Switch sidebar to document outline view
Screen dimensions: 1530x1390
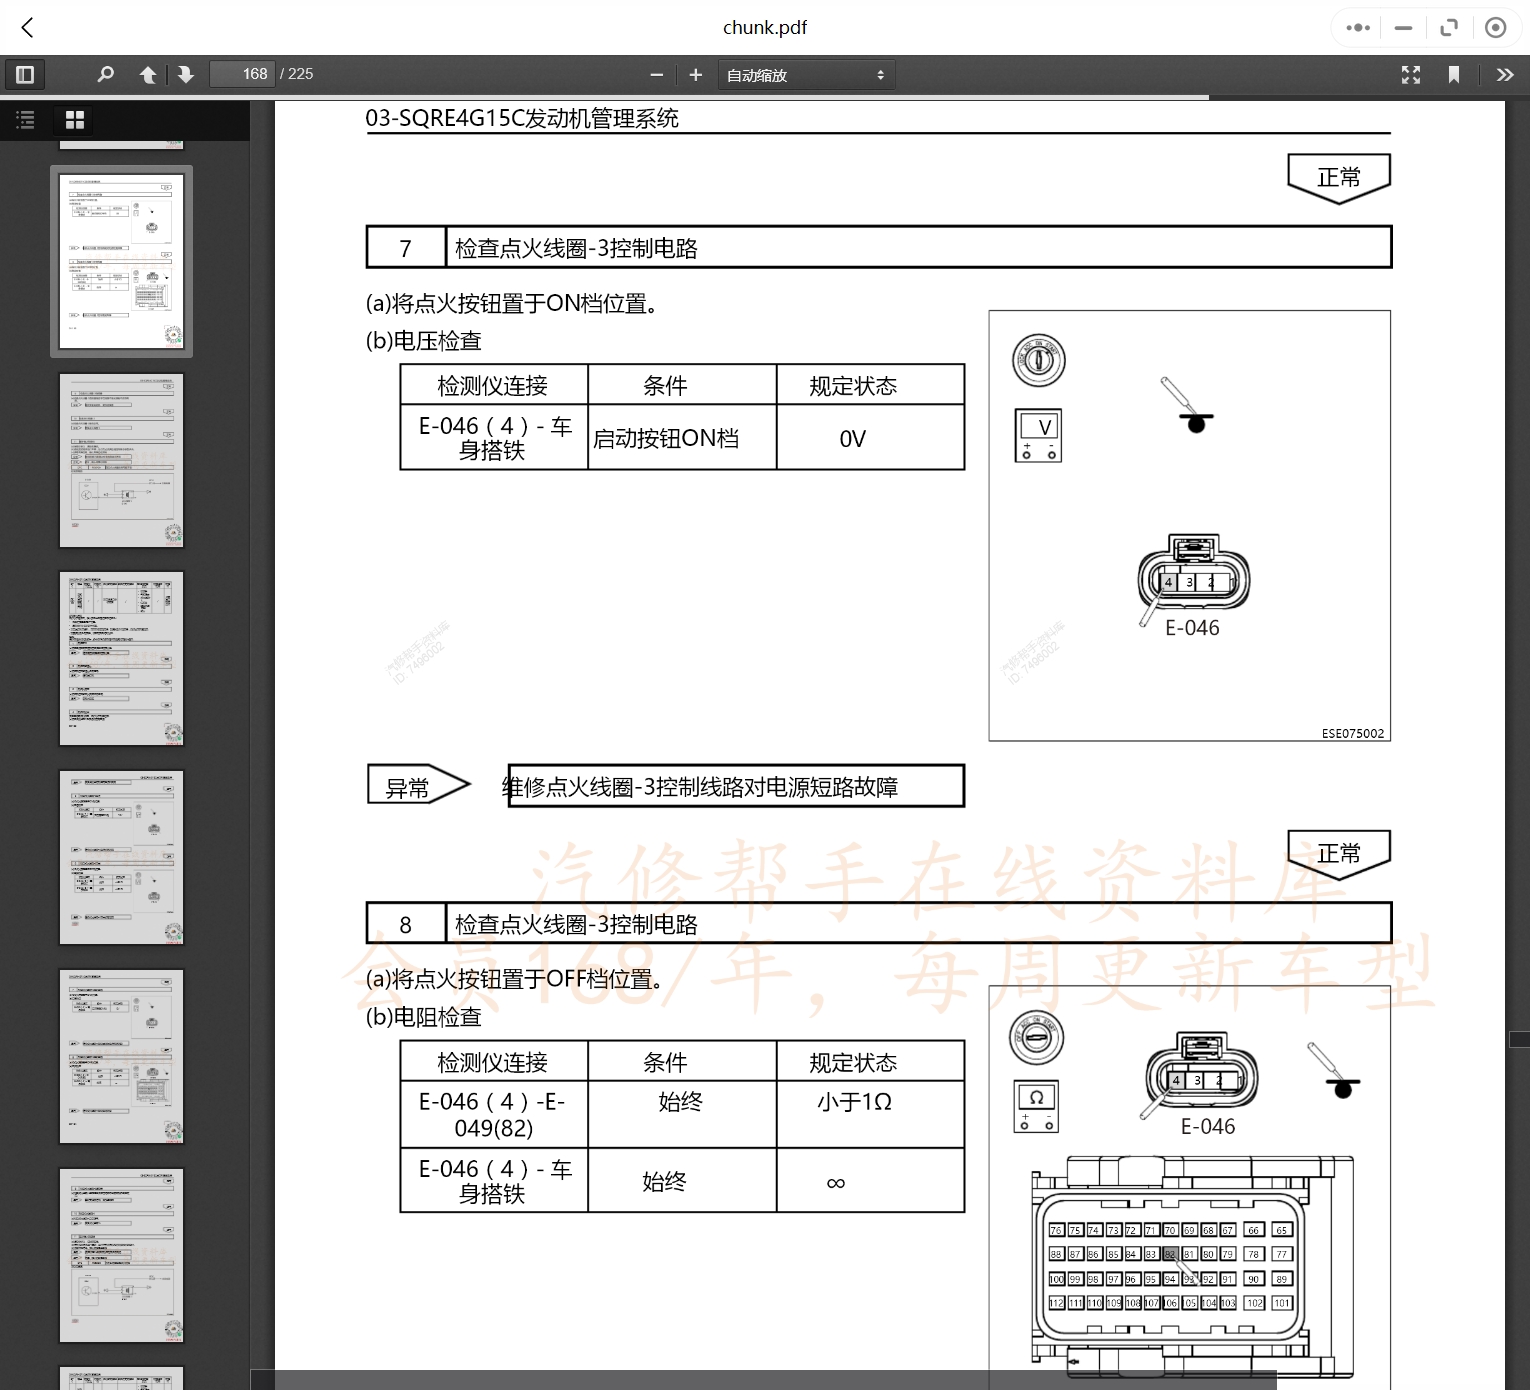[25, 119]
